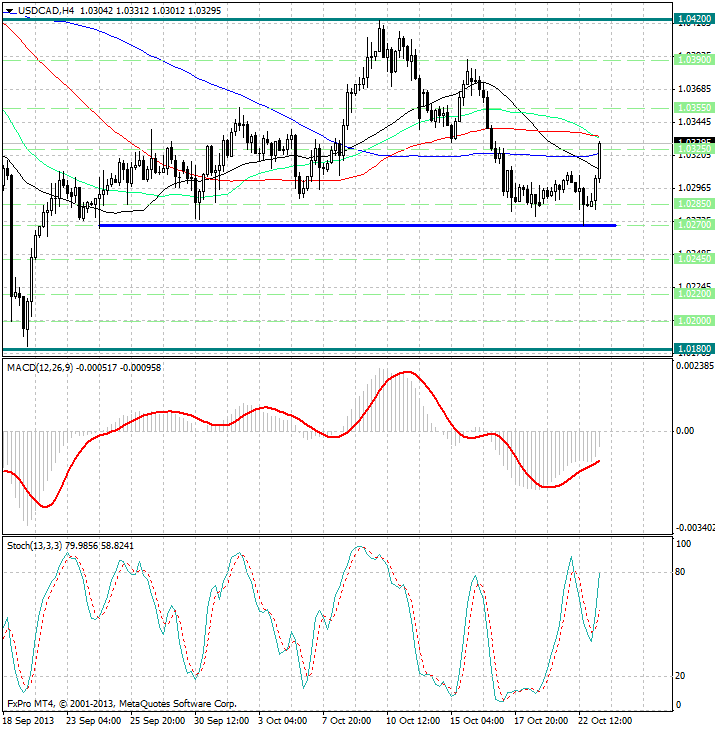This screenshot has height=729, width=715.
Task: Click the FxPro MT4 MetaQuotes copyright text
Action: [122, 704]
